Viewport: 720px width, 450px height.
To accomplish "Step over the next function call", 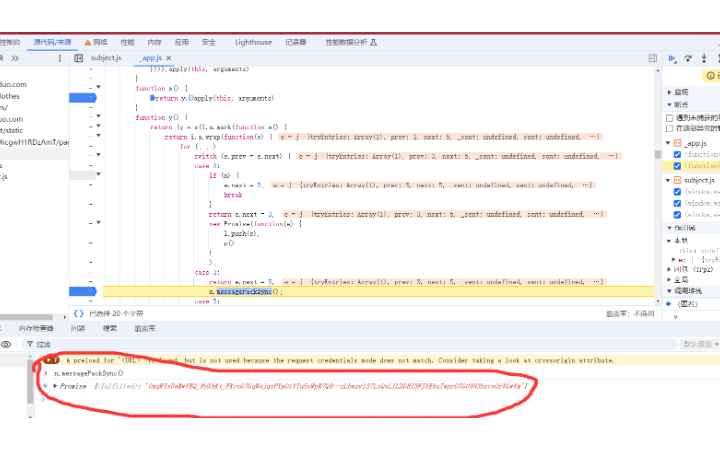I will click(x=688, y=58).
